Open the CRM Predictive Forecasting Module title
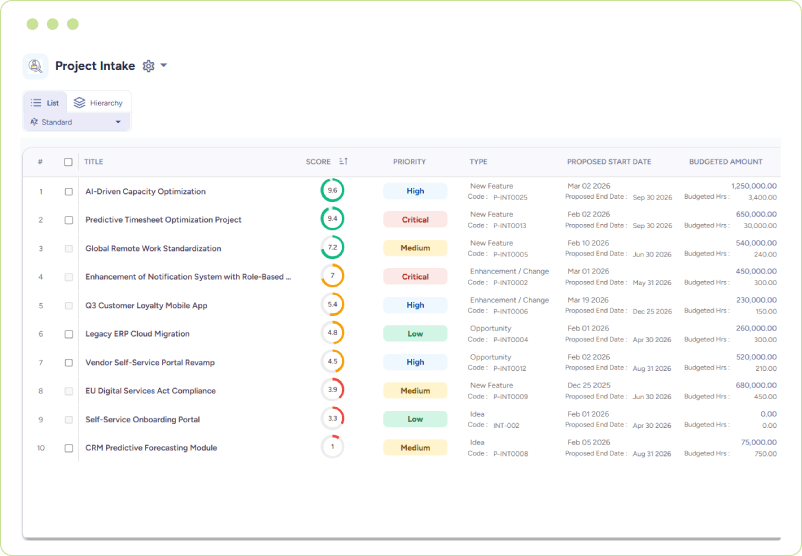 (151, 448)
